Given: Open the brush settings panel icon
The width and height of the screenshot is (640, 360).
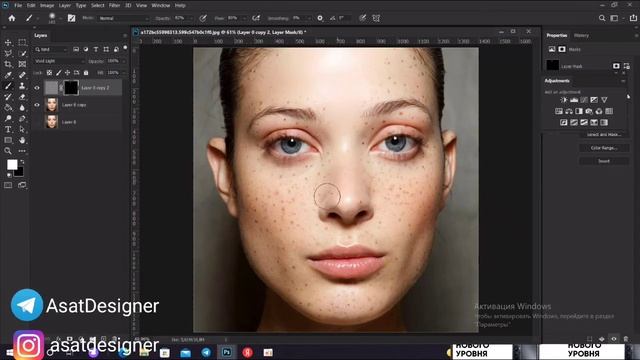Looking at the screenshot, I should coord(71,18).
